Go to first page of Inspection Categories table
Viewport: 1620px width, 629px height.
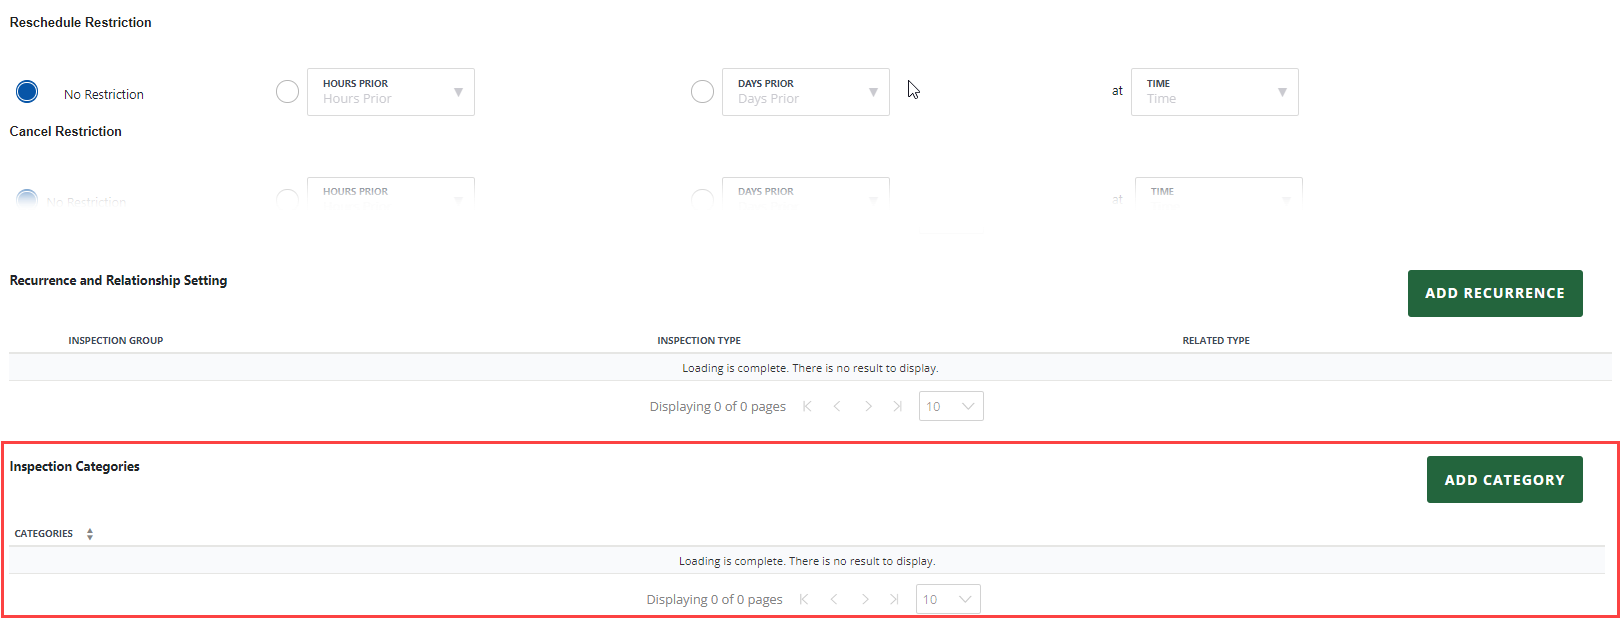[x=804, y=599]
